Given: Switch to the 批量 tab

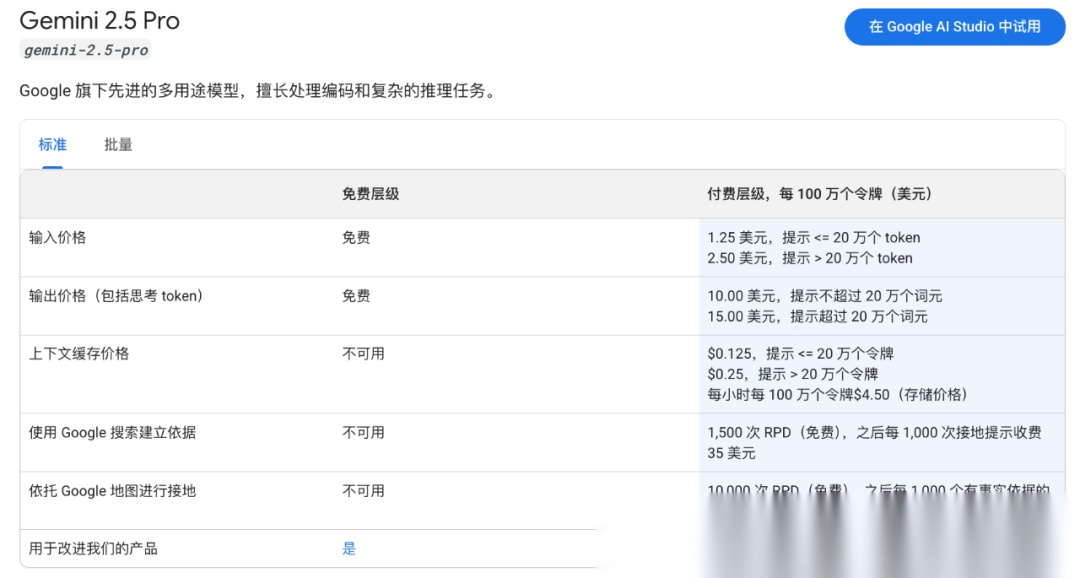Looking at the screenshot, I should pos(118,145).
